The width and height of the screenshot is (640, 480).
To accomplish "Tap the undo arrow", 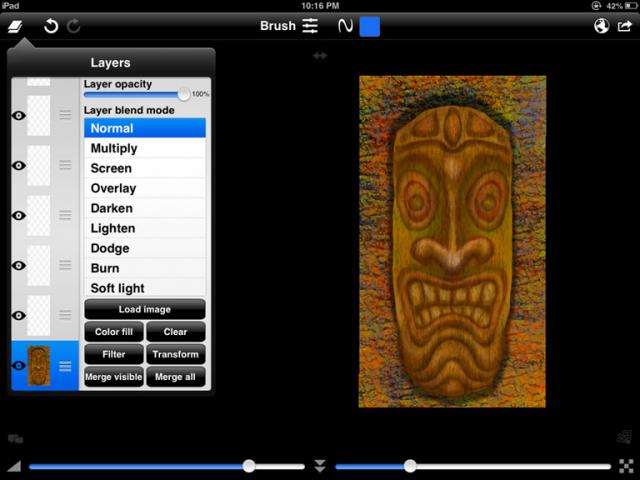I will (x=51, y=26).
